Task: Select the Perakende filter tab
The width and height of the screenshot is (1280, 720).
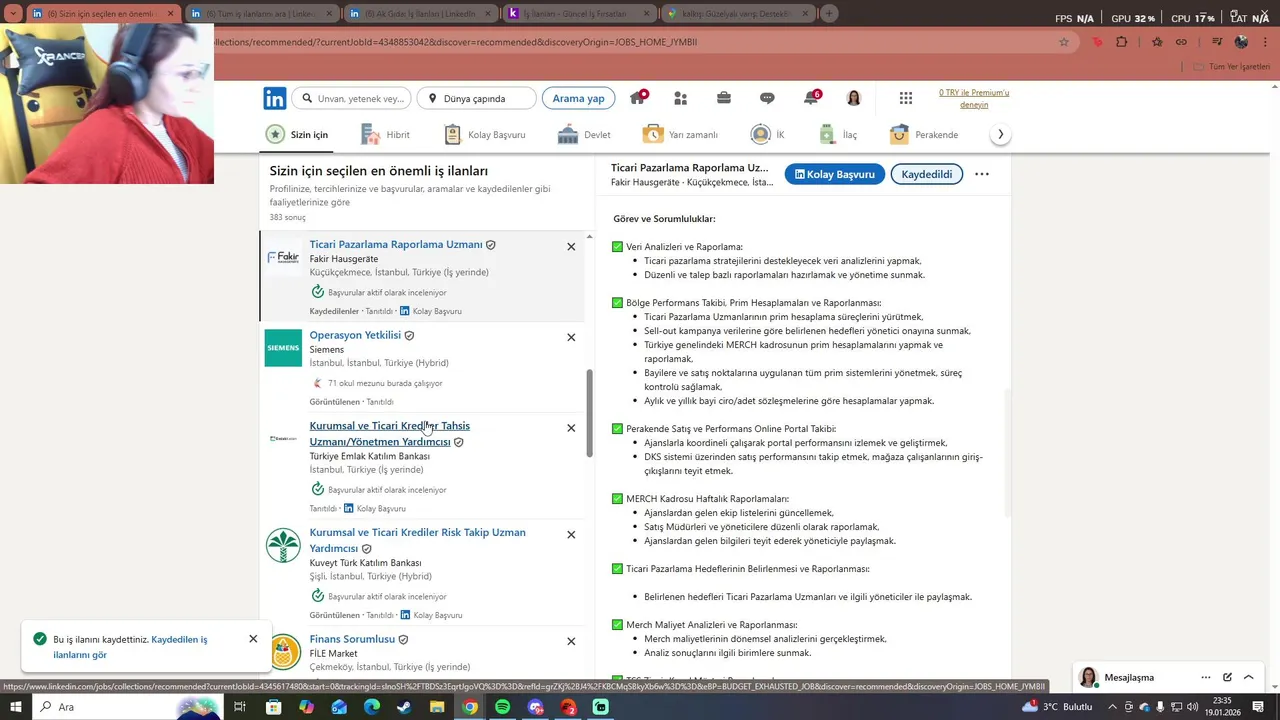Action: pos(924,134)
